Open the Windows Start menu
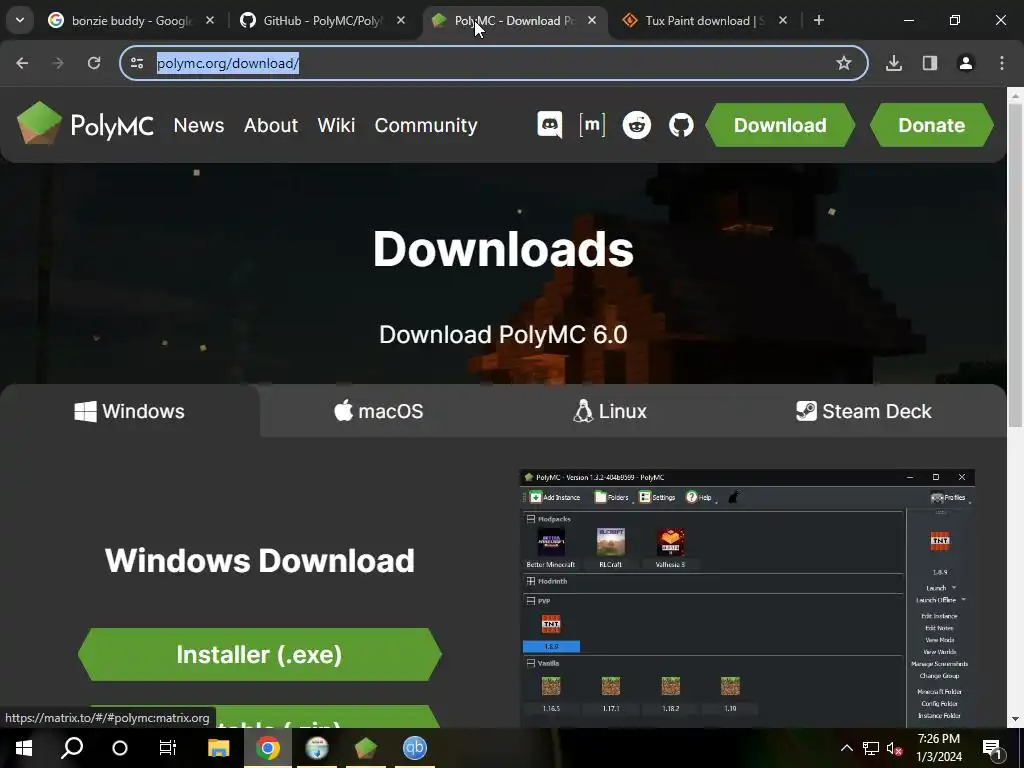 [24, 747]
